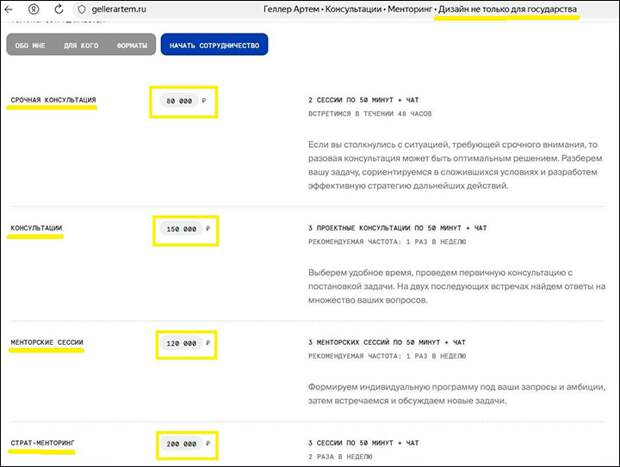Click the site security shield icon
620x467 pixels.
pos(83,9)
